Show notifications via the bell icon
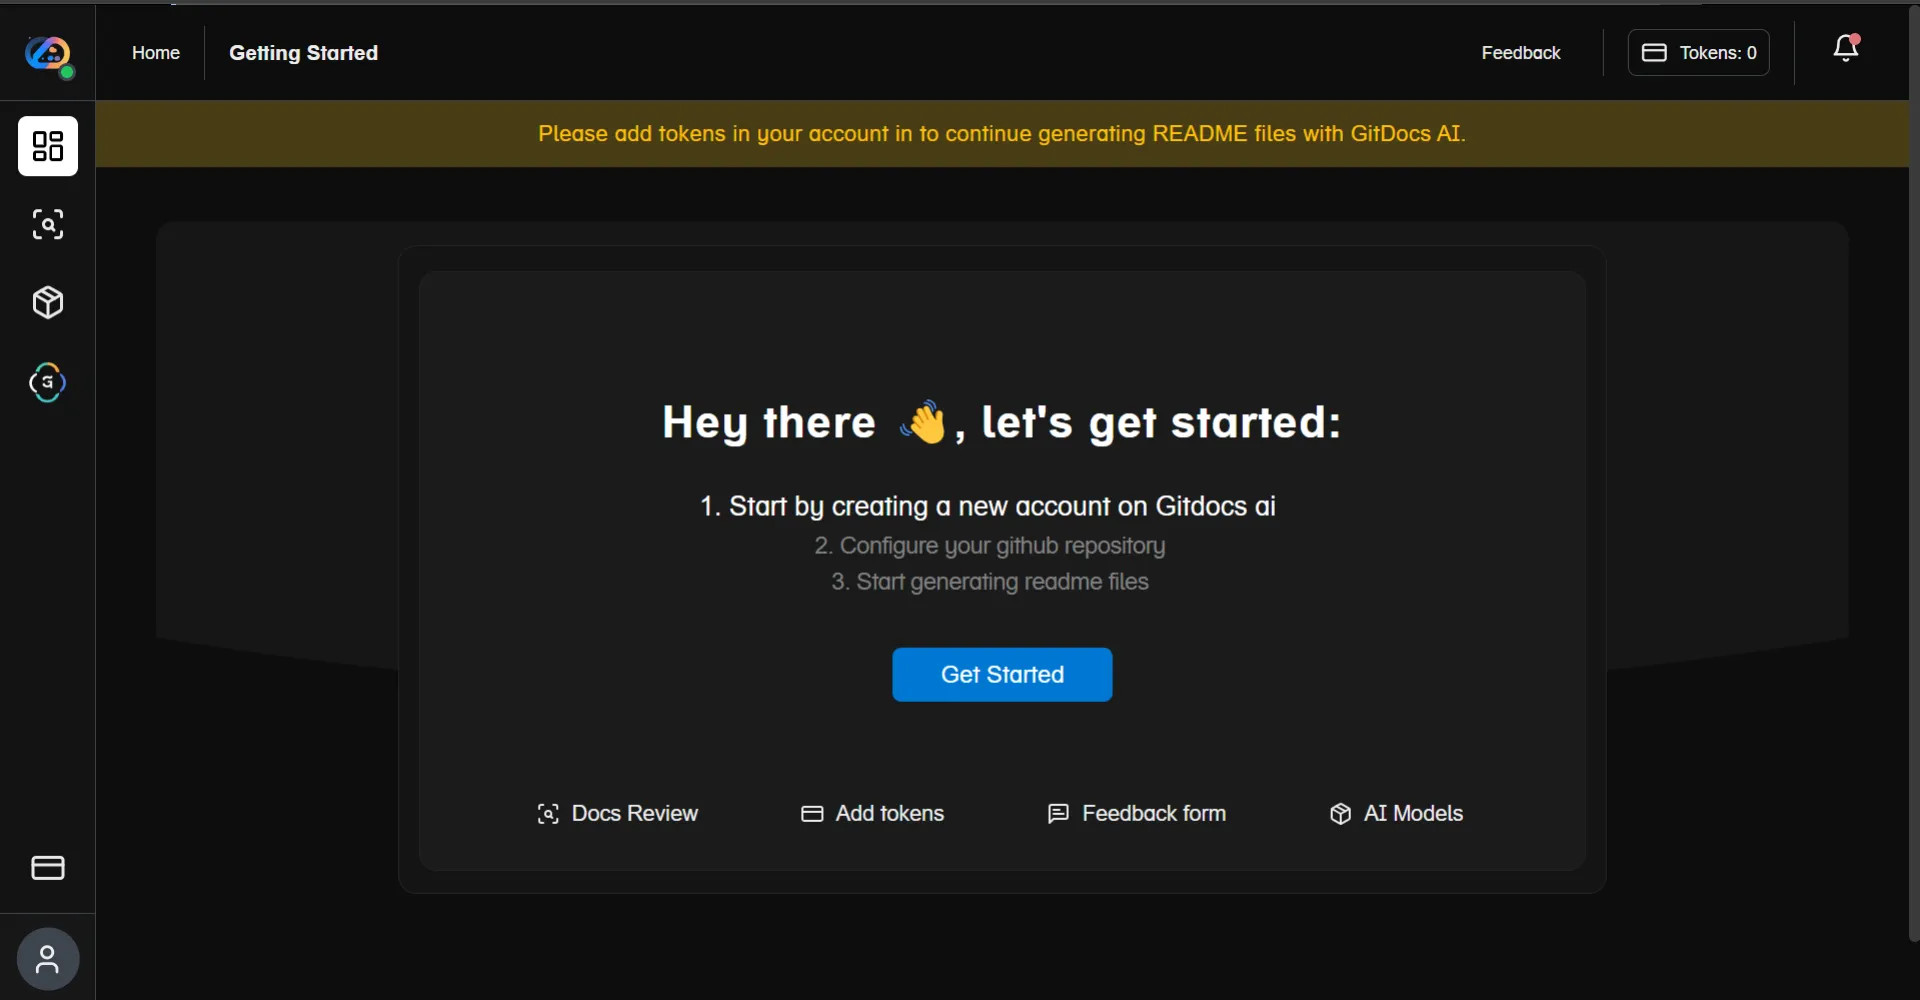 coord(1846,49)
